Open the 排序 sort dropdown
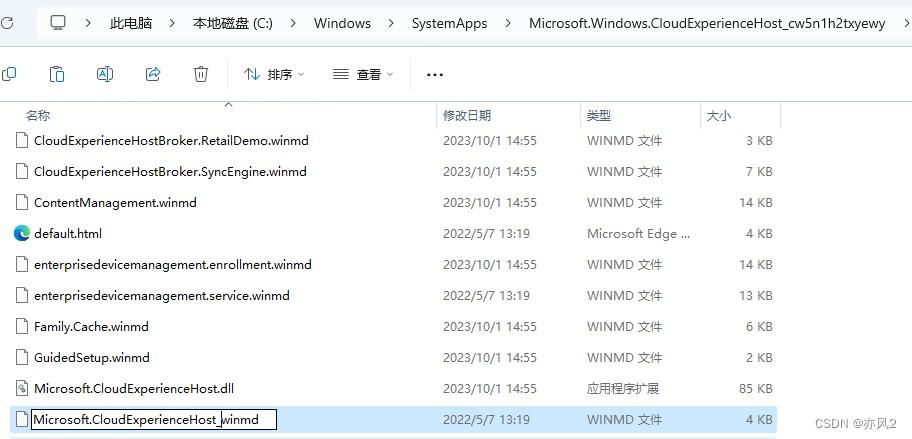The width and height of the screenshot is (912, 439). (x=274, y=74)
